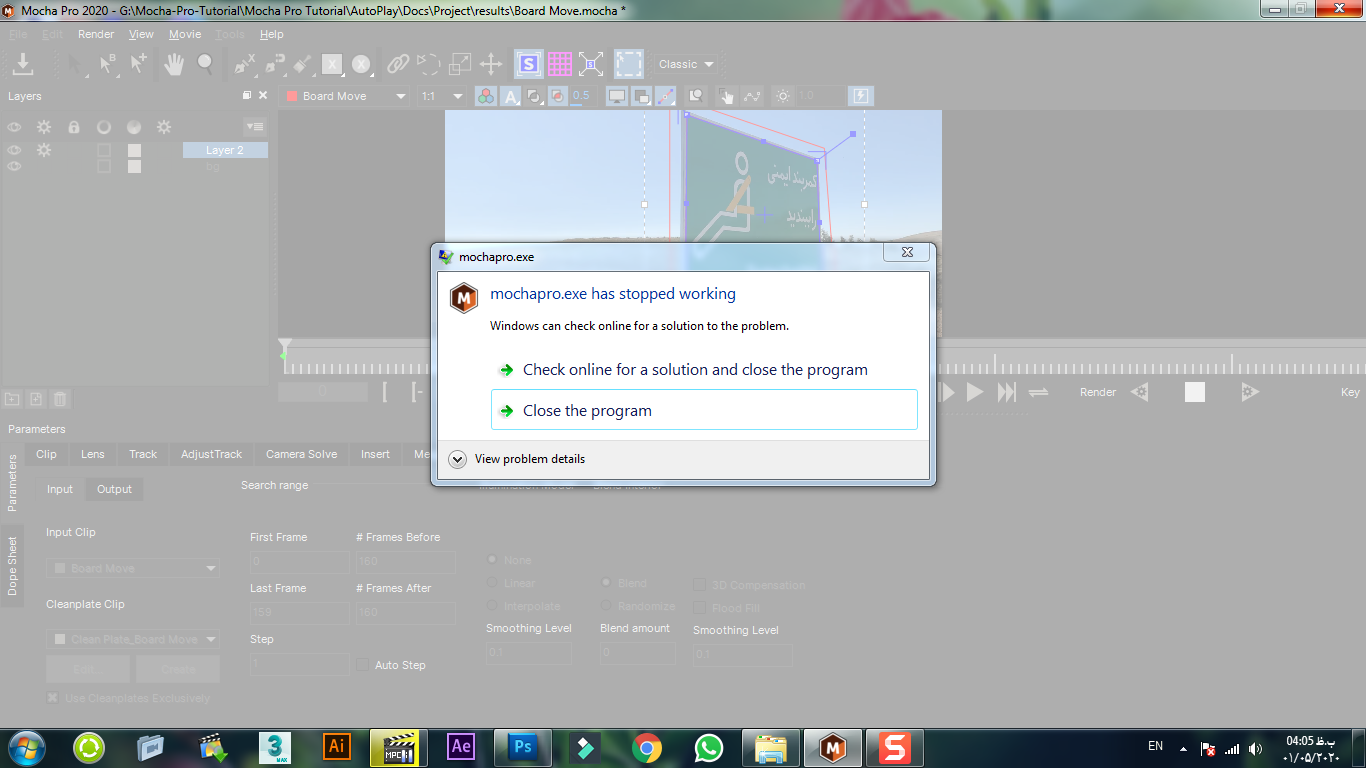
Task: Open the Render menu
Action: pyautogui.click(x=96, y=34)
